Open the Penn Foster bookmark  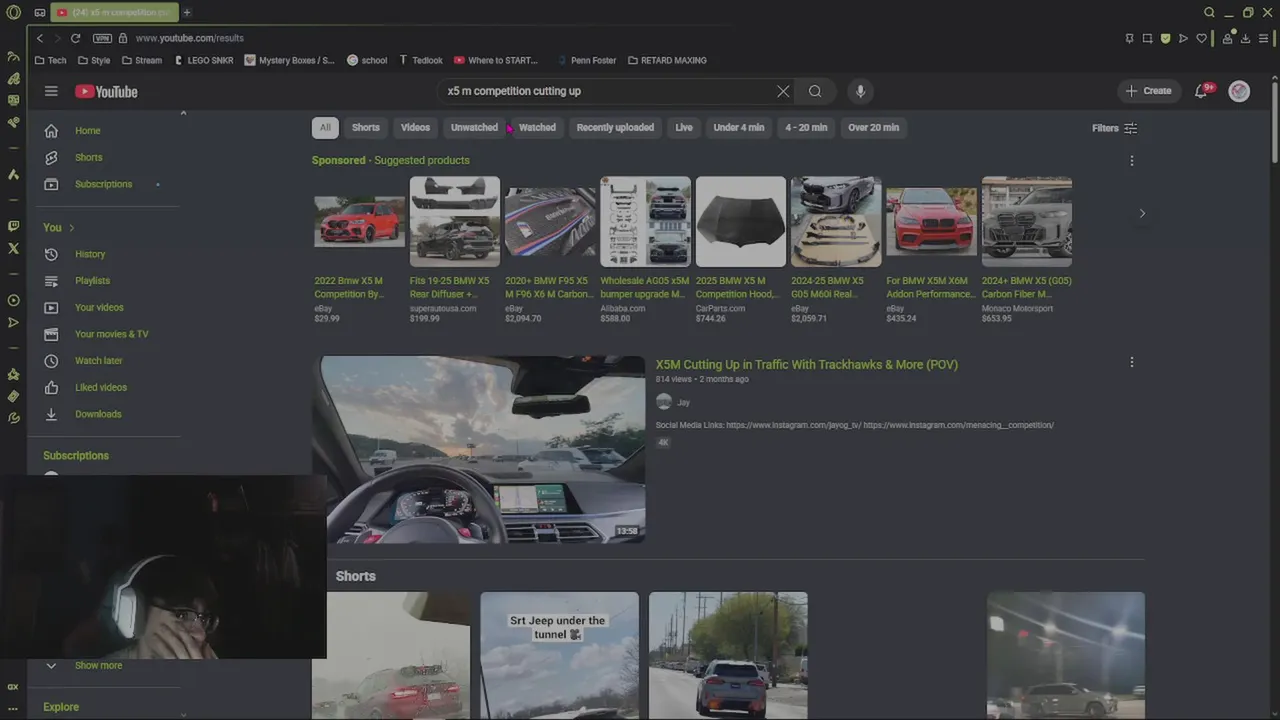[586, 60]
